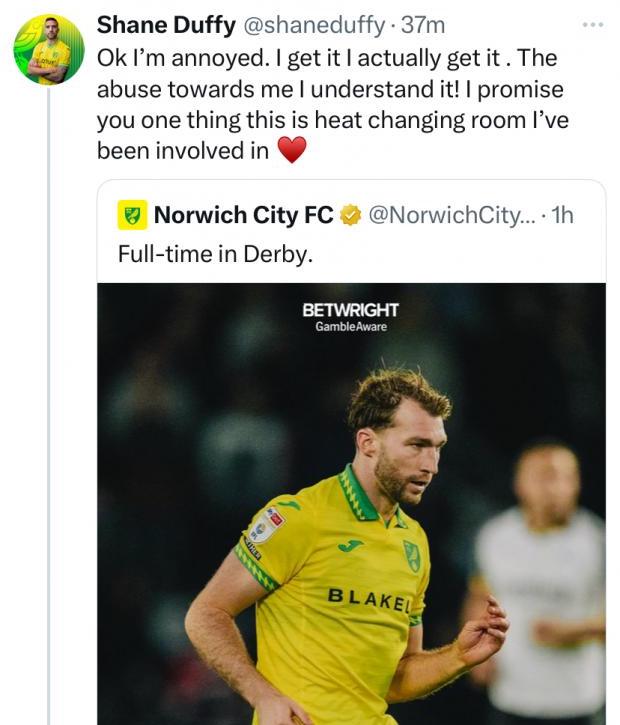Click the Joma logo on the jersey
The image size is (620, 725).
pos(350,546)
